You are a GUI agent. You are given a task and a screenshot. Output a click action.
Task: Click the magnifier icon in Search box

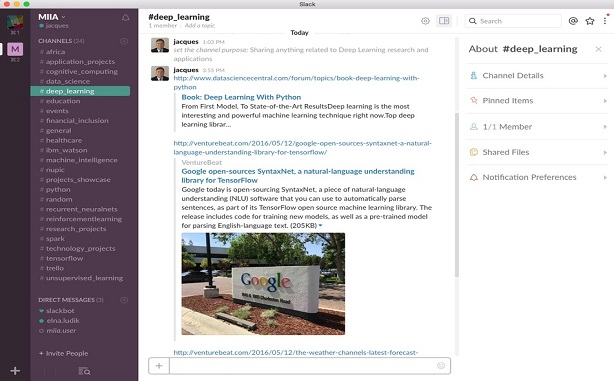click(473, 21)
